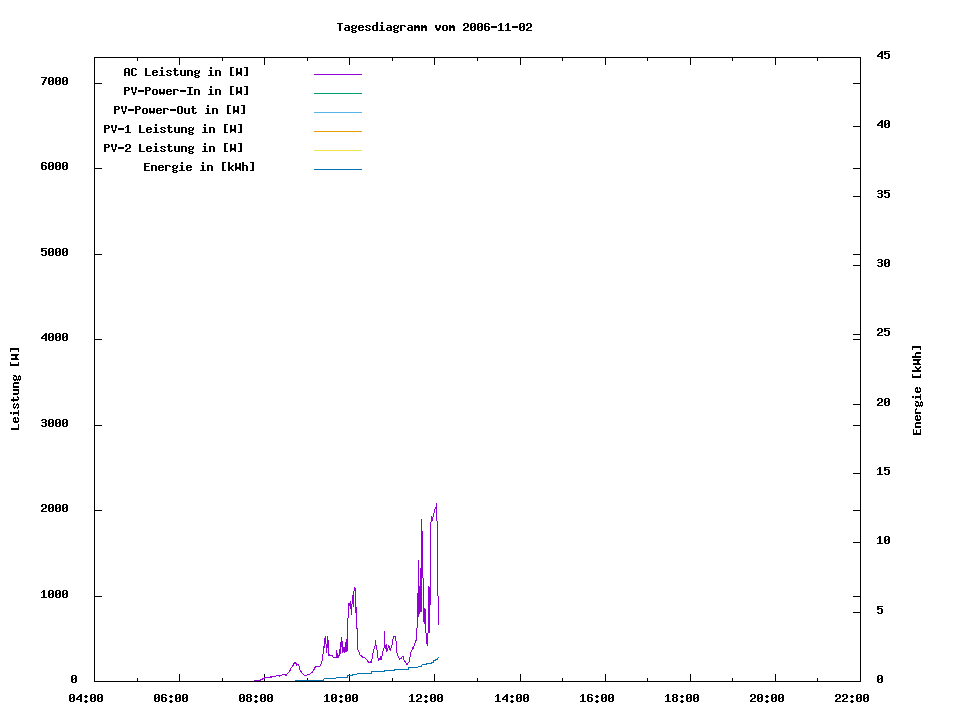The image size is (960, 720).
Task: Click the 2000 value on the power axis
Action: pos(54,509)
